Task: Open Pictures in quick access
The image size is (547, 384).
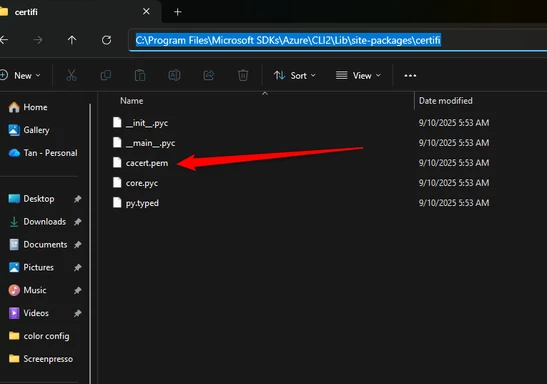Action: (x=31, y=268)
